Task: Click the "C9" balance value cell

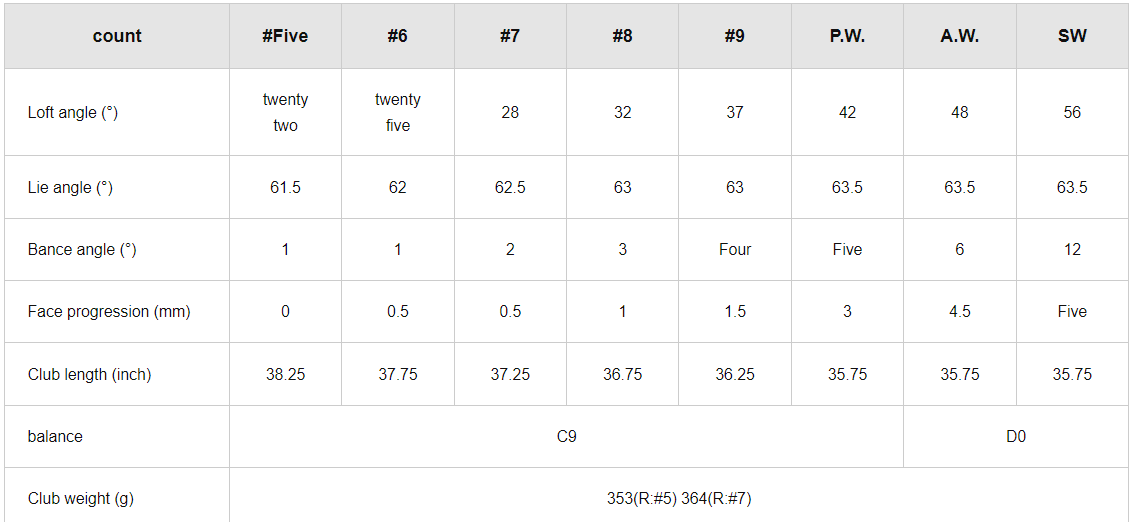Action: click(x=566, y=437)
